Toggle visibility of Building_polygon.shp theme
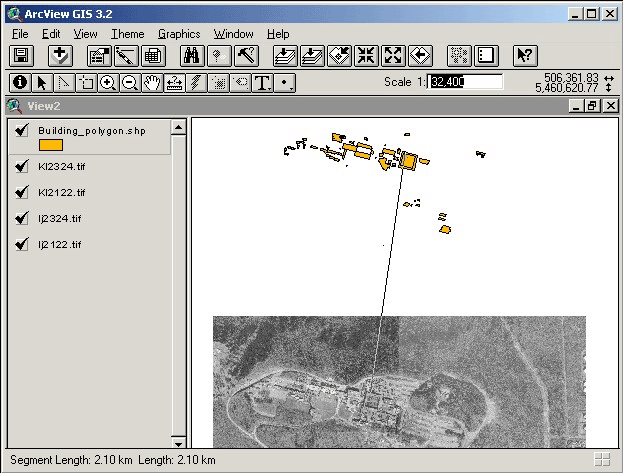This screenshot has width=623, height=473. [x=22, y=131]
